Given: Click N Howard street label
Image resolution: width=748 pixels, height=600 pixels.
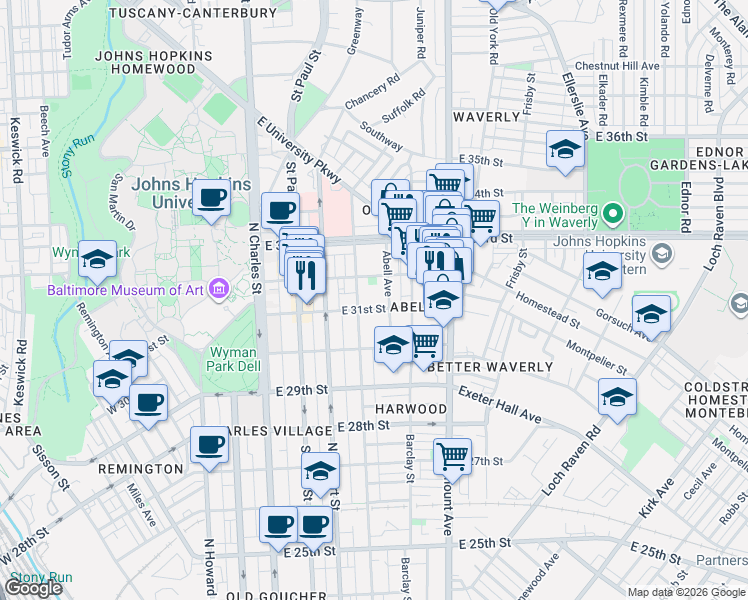Looking at the screenshot, I should point(209,567).
